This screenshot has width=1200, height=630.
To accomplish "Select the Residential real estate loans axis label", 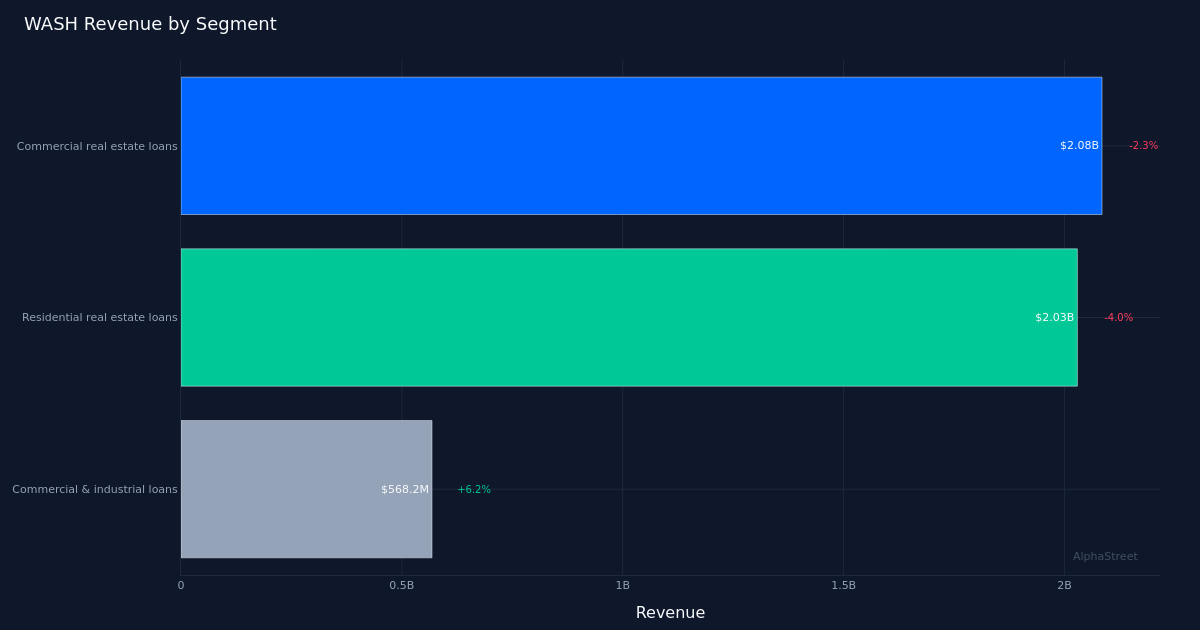I will 99,317.
